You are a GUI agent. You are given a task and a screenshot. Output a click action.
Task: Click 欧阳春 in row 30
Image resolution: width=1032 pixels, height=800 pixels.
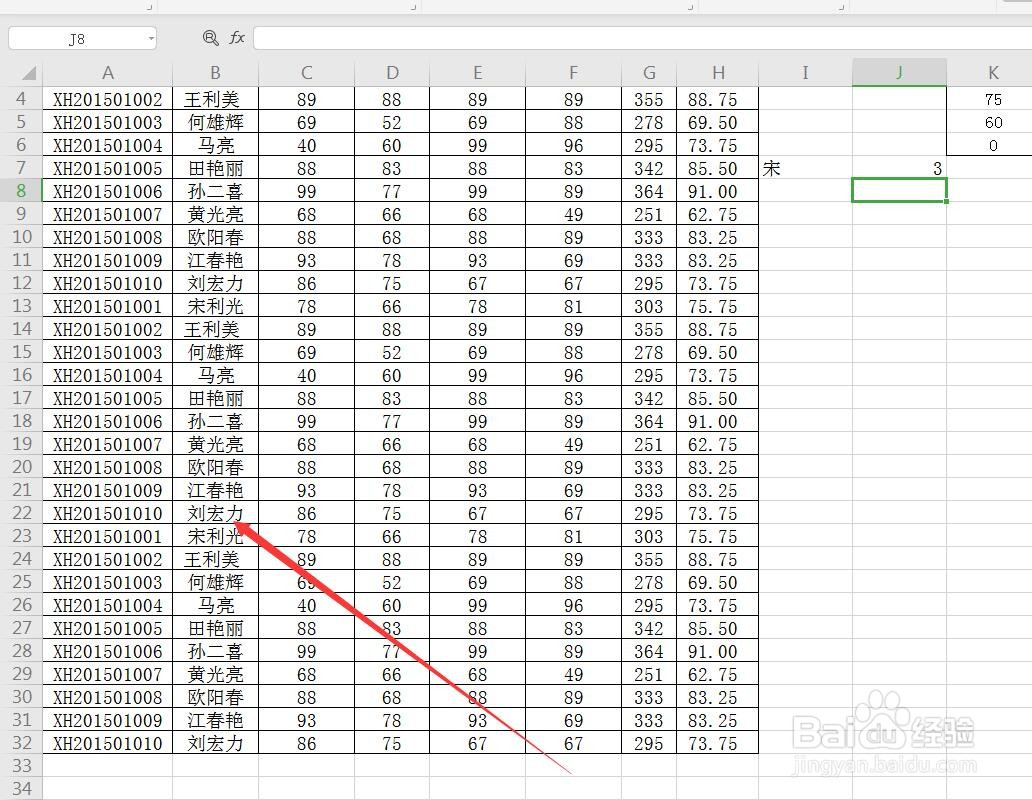pyautogui.click(x=216, y=697)
